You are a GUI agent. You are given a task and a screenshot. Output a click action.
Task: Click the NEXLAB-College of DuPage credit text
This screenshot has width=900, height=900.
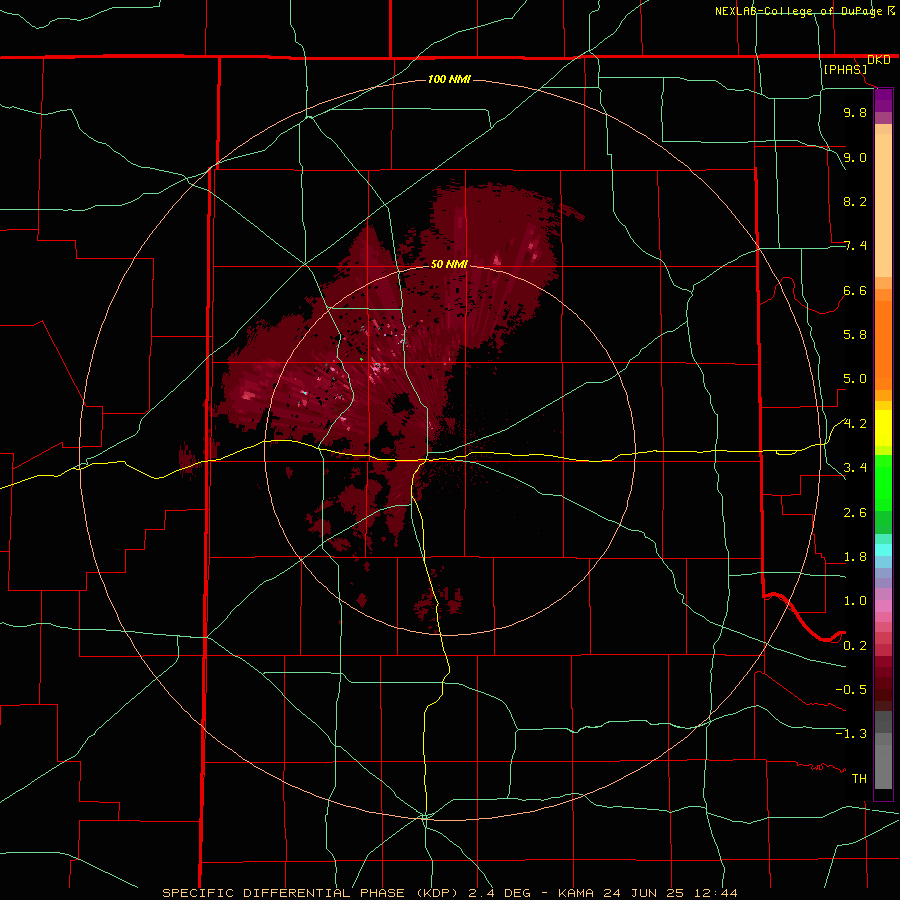pos(800,11)
